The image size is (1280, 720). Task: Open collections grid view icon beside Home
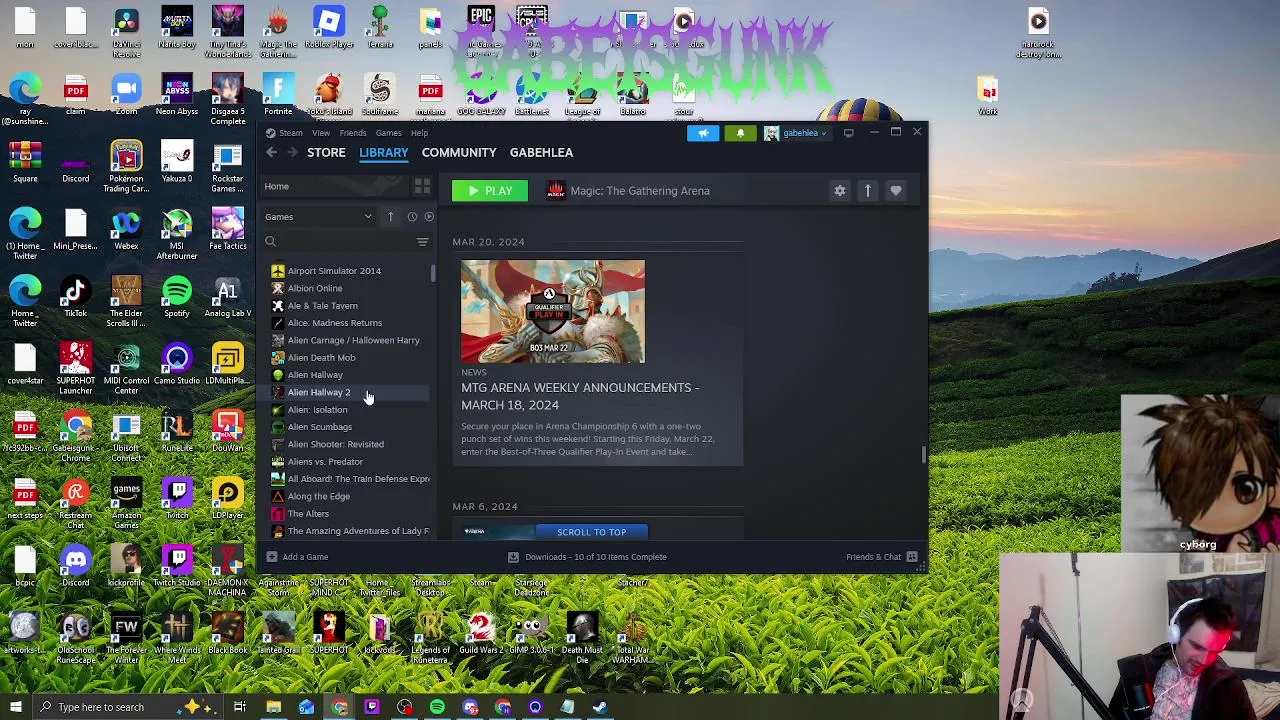point(422,187)
